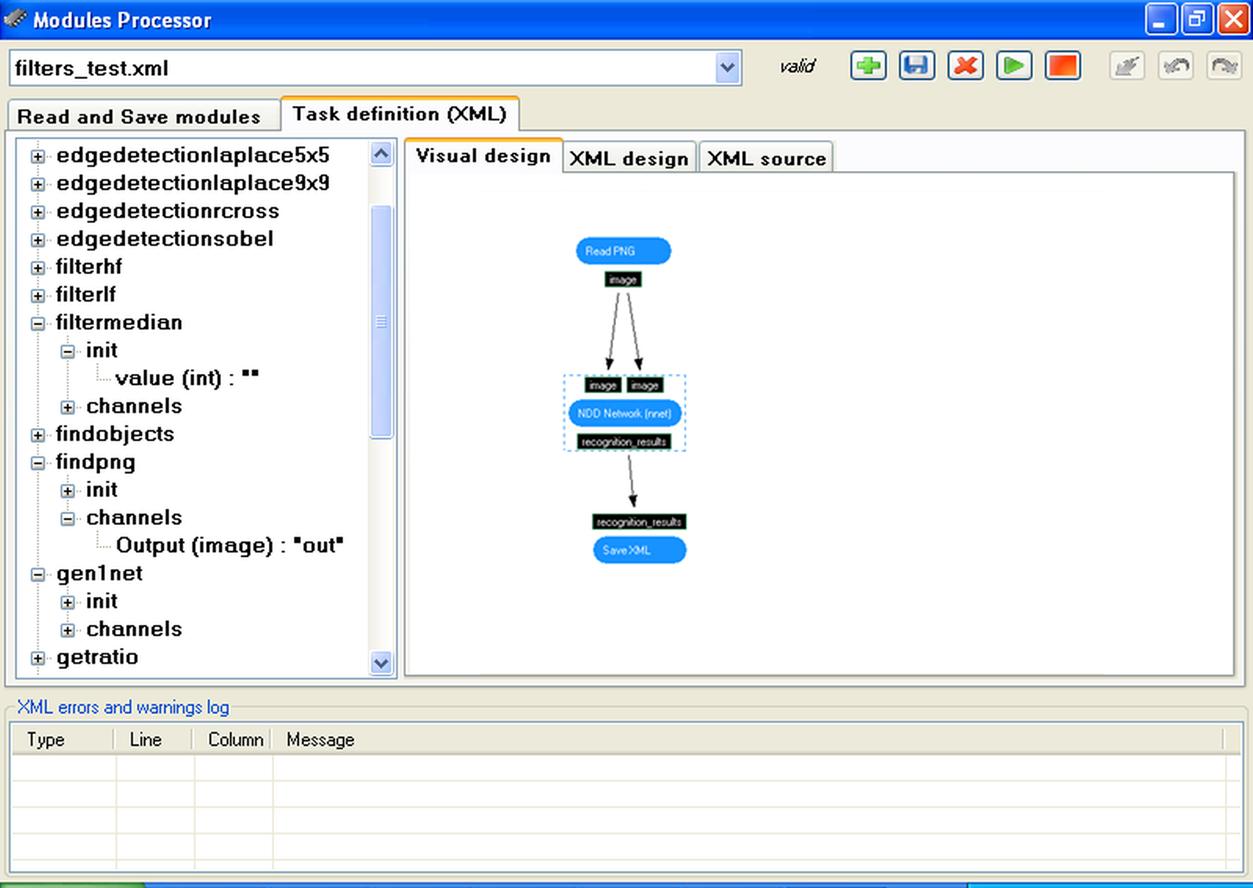
Task: Select the Task definition (XML) tab
Action: pos(400,114)
